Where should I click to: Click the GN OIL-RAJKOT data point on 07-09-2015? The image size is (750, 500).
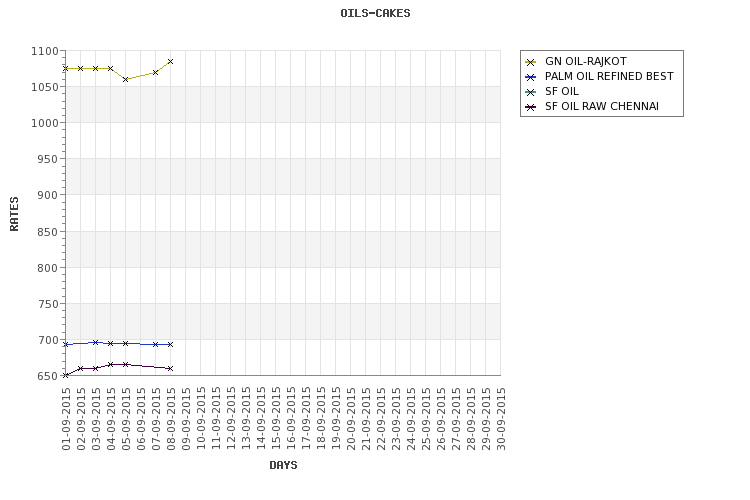coord(155,72)
